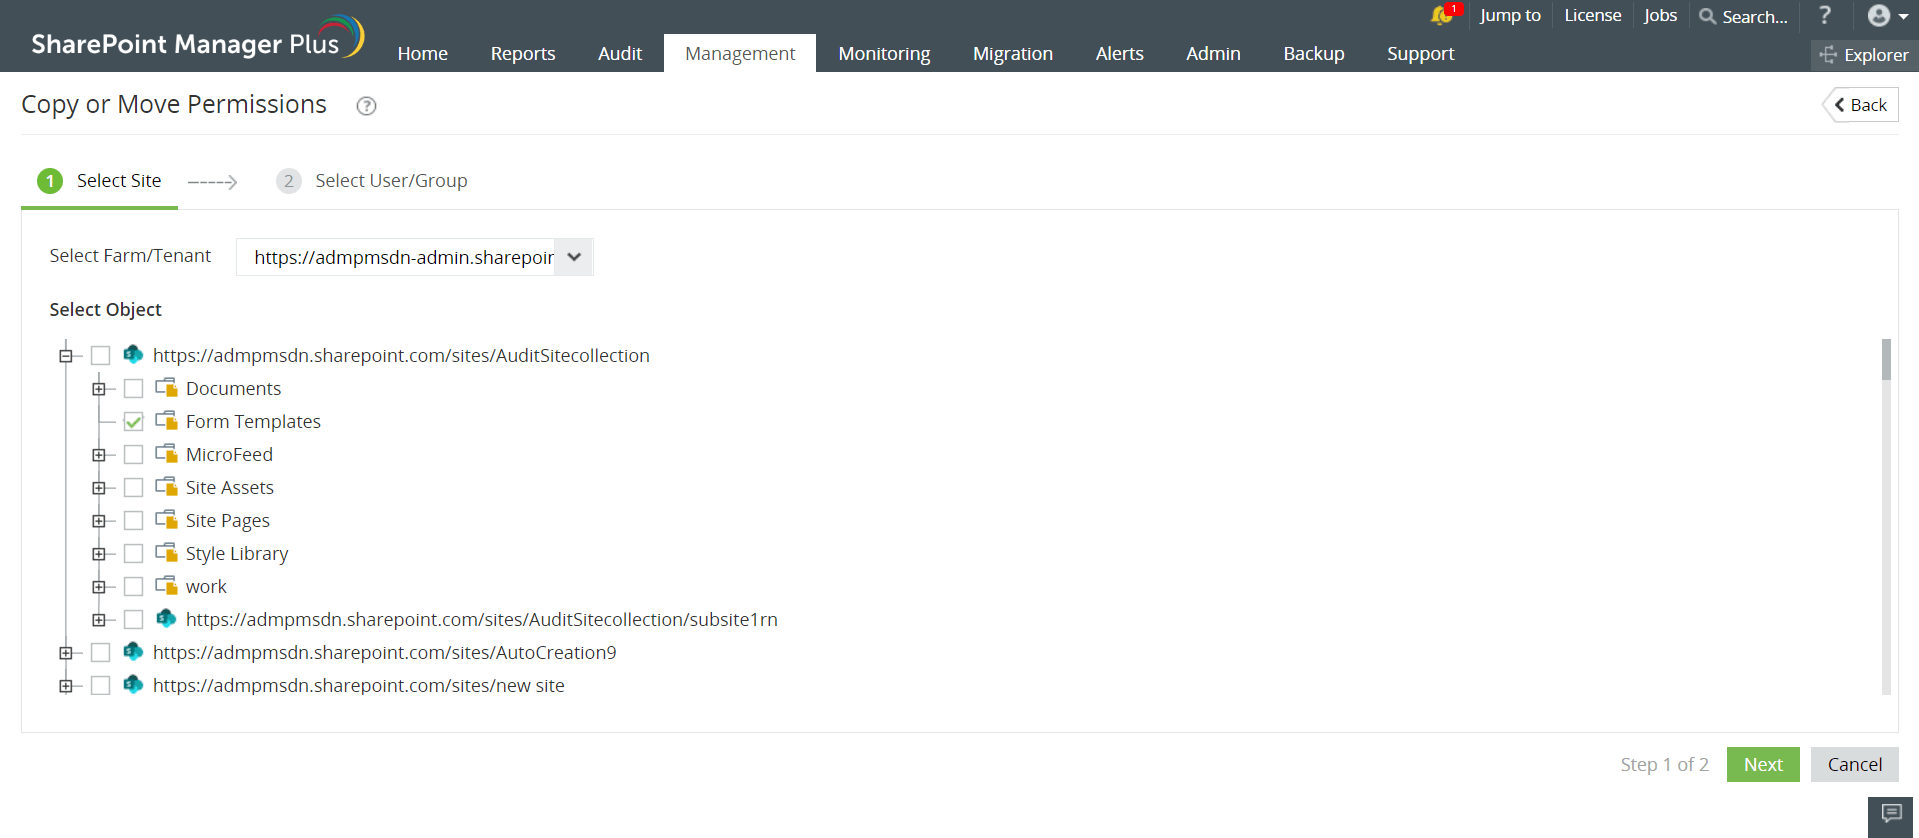Viewport: 1919px width, 838px height.
Task: Open the Reports tab
Action: click(x=523, y=54)
